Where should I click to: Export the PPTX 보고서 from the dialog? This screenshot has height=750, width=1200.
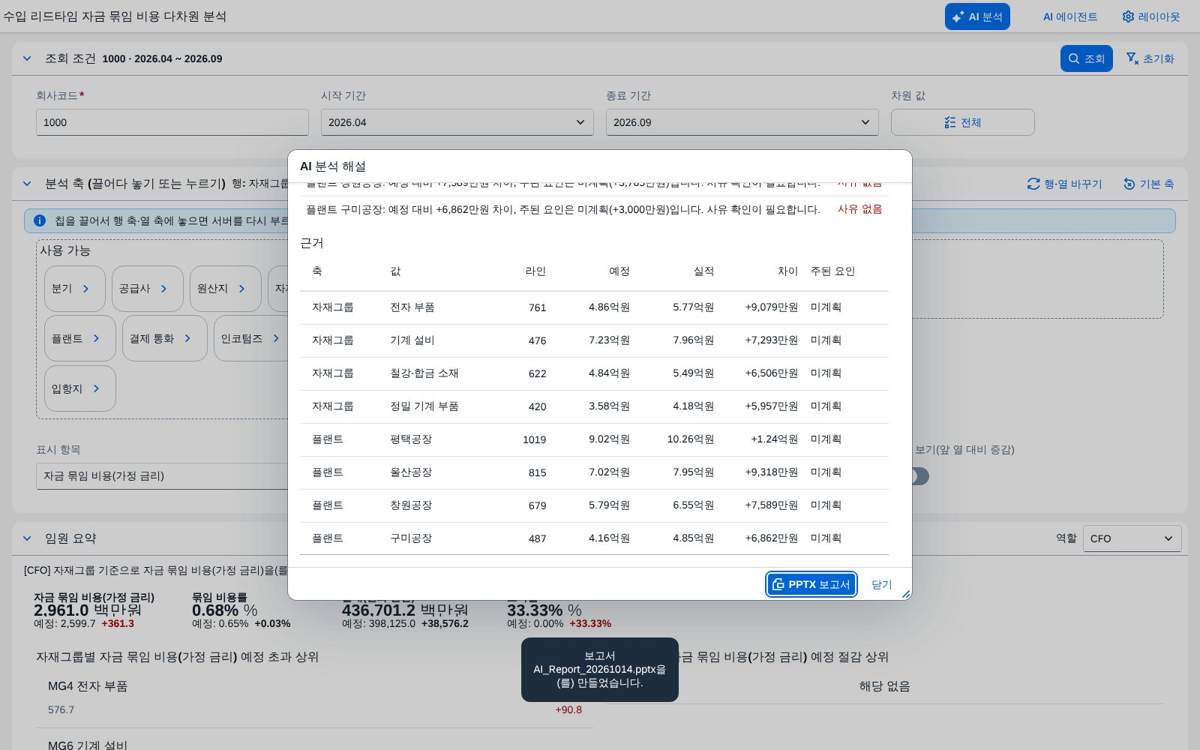pyautogui.click(x=811, y=584)
